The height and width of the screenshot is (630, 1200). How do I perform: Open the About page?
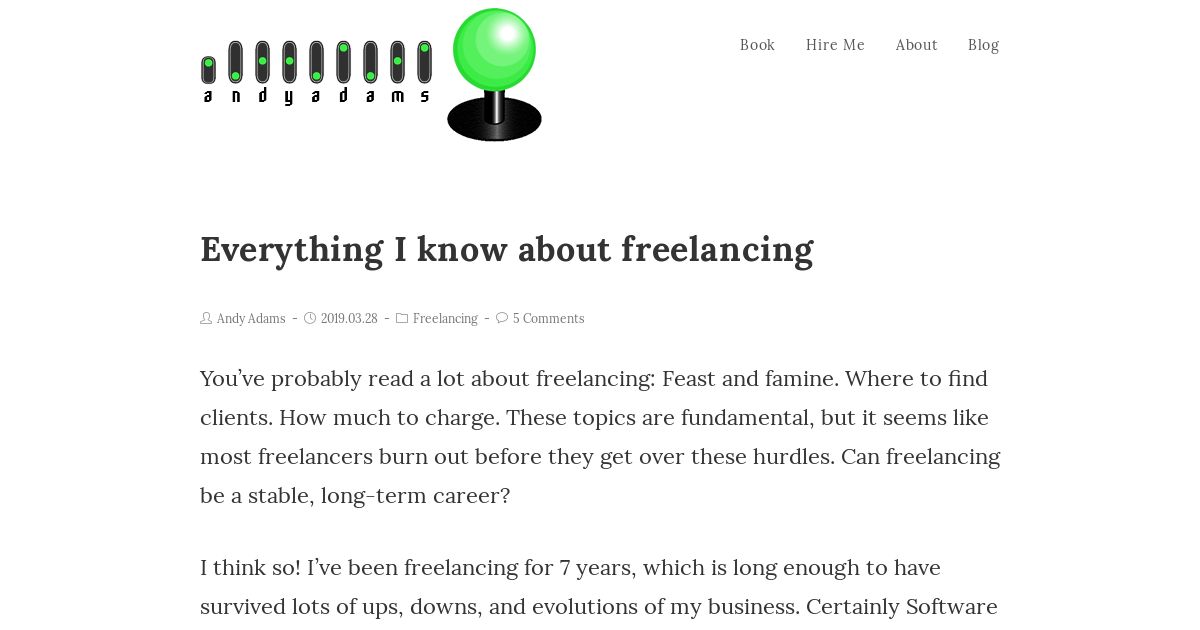(x=916, y=45)
